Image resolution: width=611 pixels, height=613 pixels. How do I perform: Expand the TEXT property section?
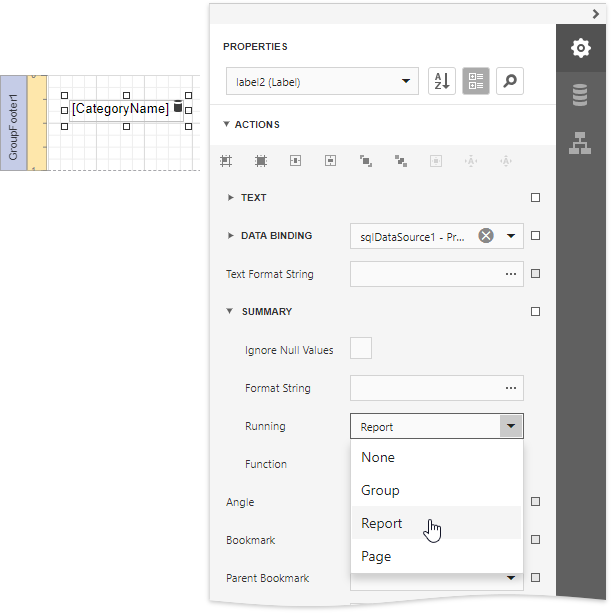point(232,198)
